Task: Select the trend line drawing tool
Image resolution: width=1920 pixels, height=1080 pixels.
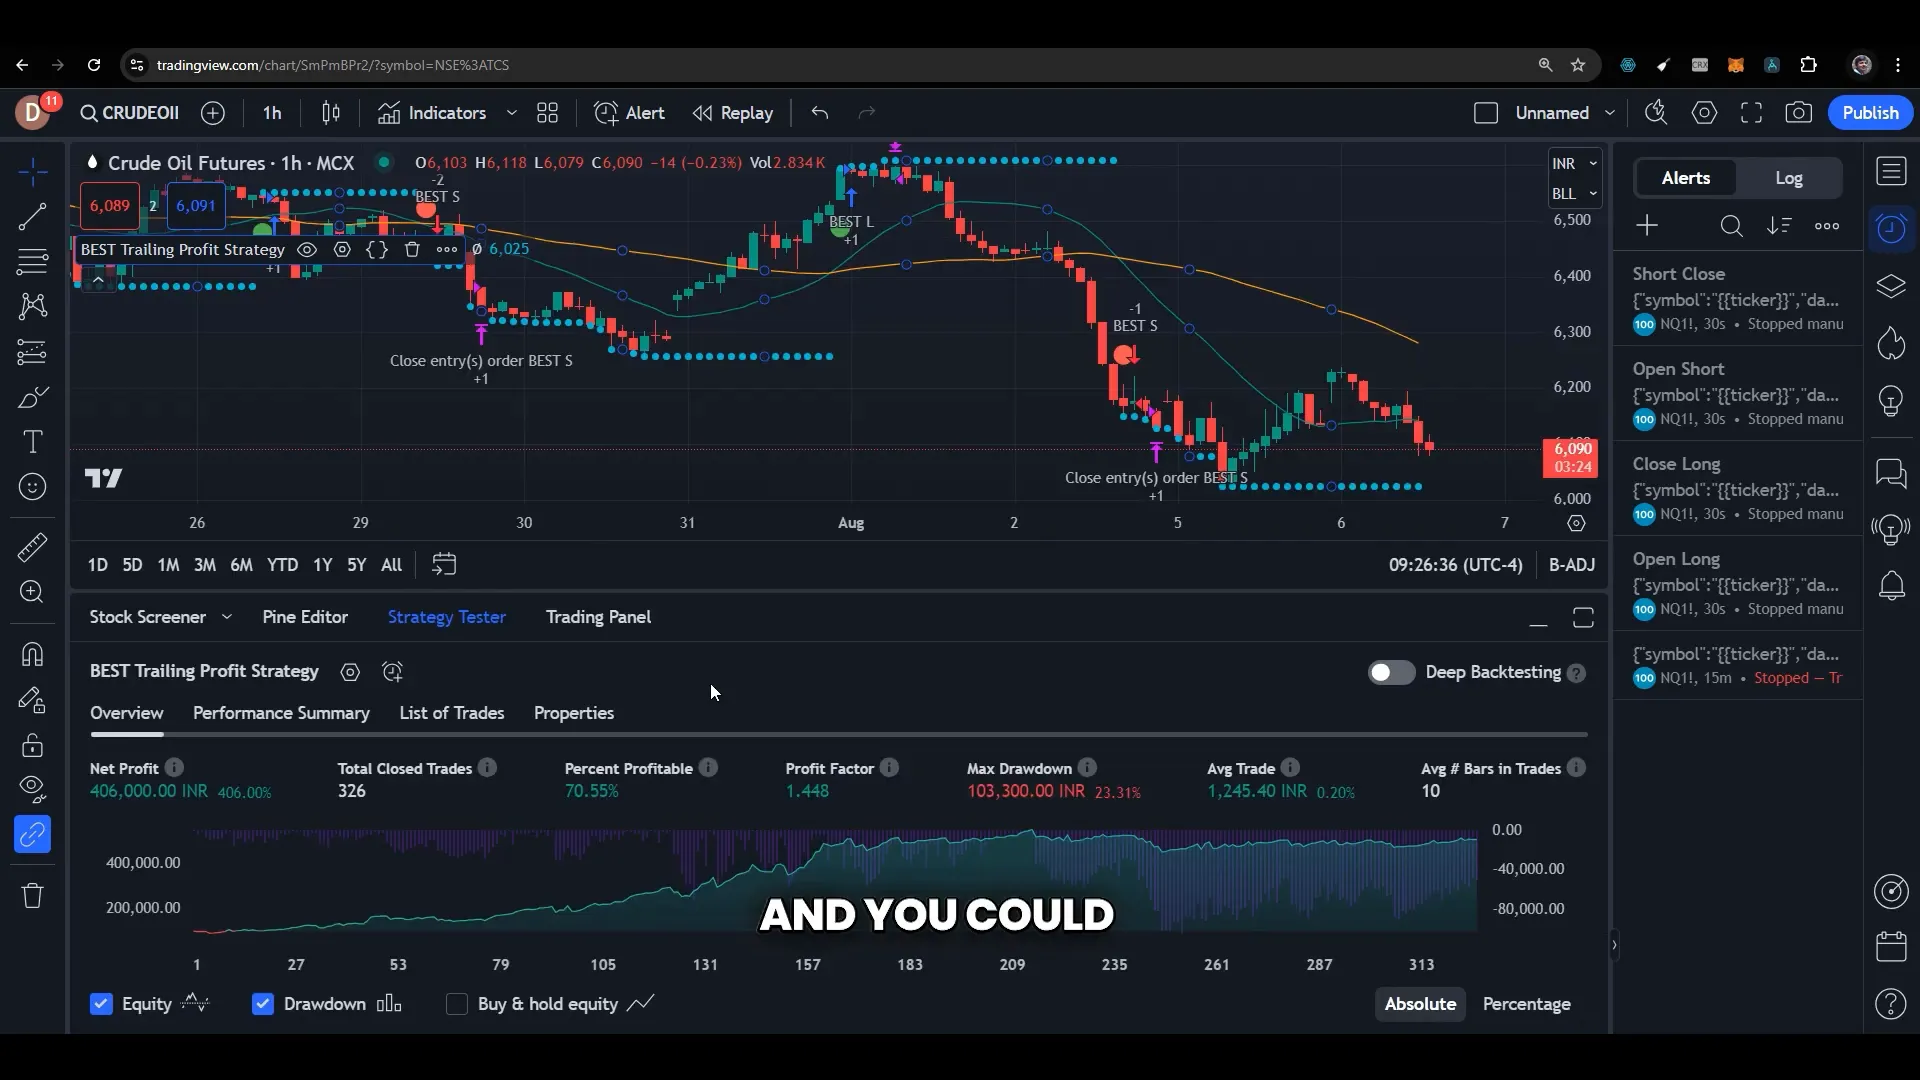Action: click(32, 217)
